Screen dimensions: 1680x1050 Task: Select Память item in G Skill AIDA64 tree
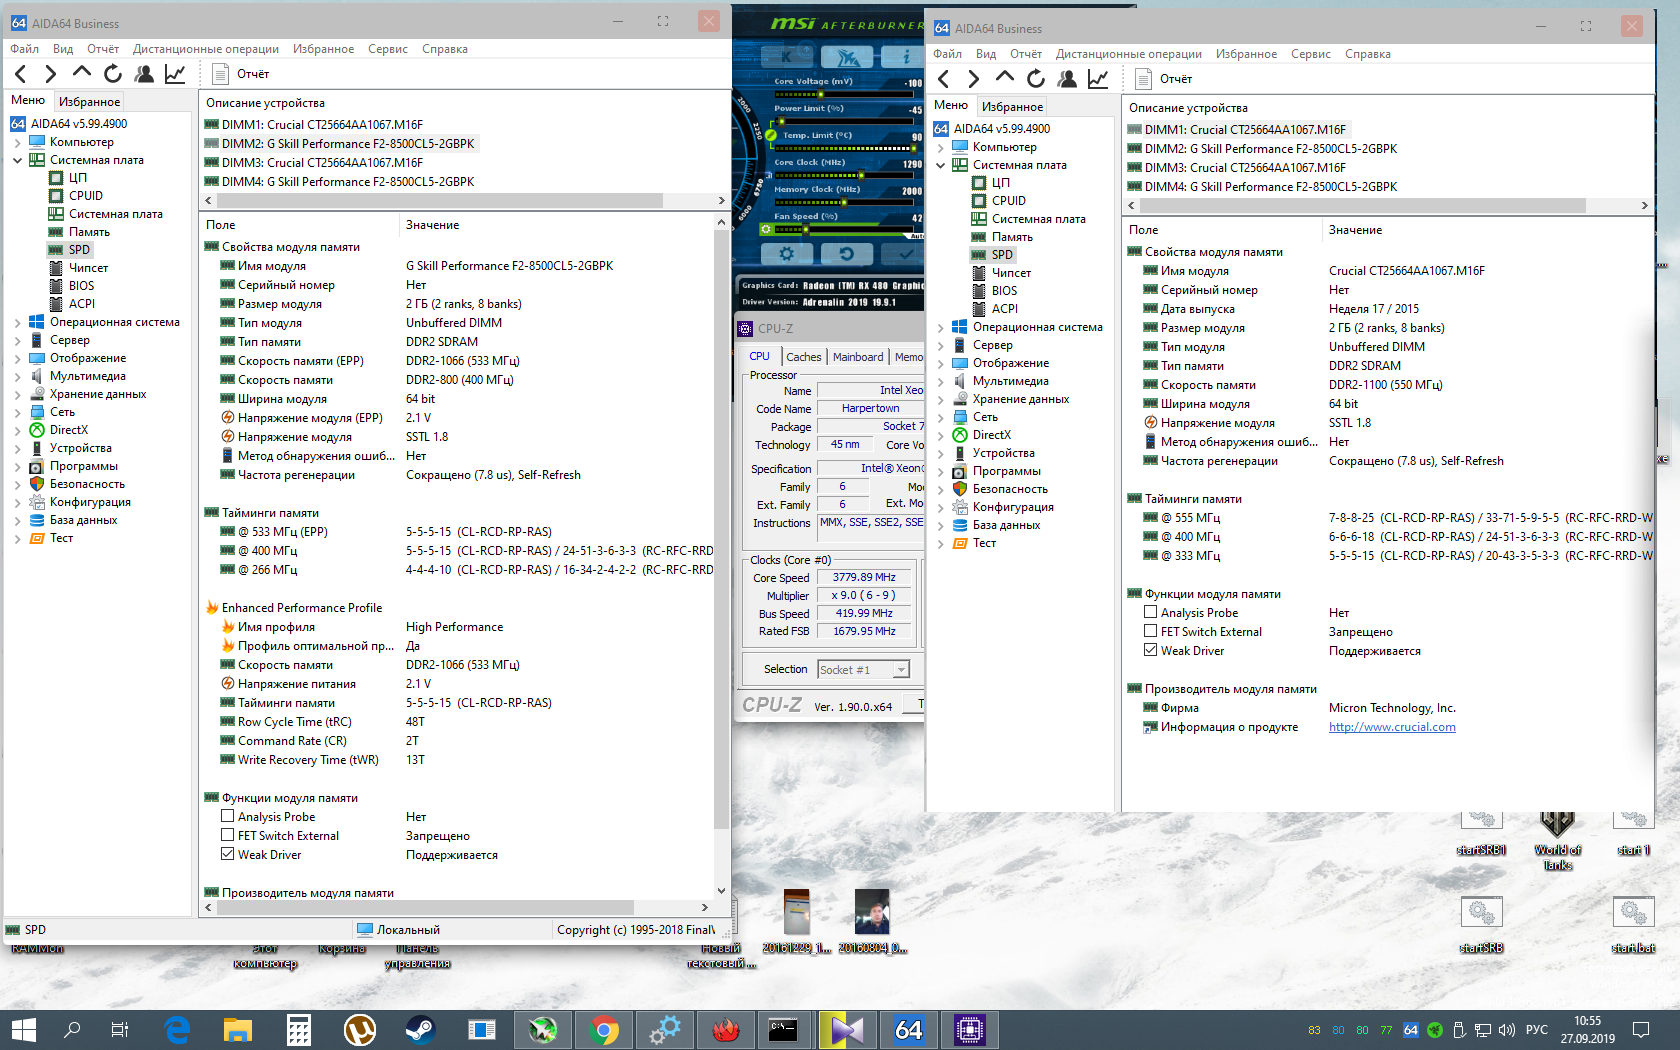click(x=79, y=232)
